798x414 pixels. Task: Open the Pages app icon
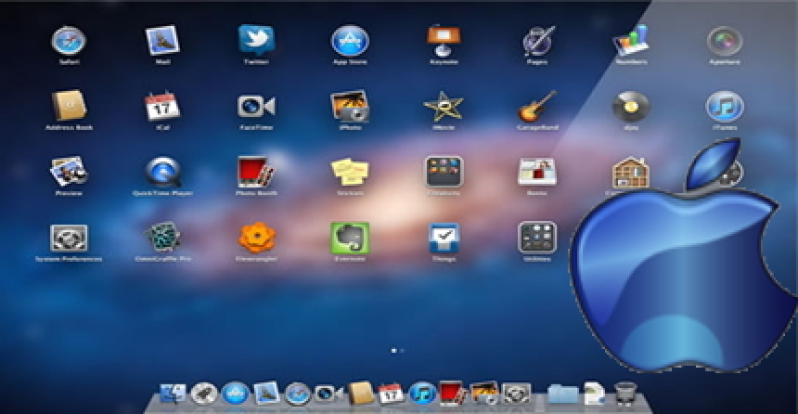[x=537, y=41]
